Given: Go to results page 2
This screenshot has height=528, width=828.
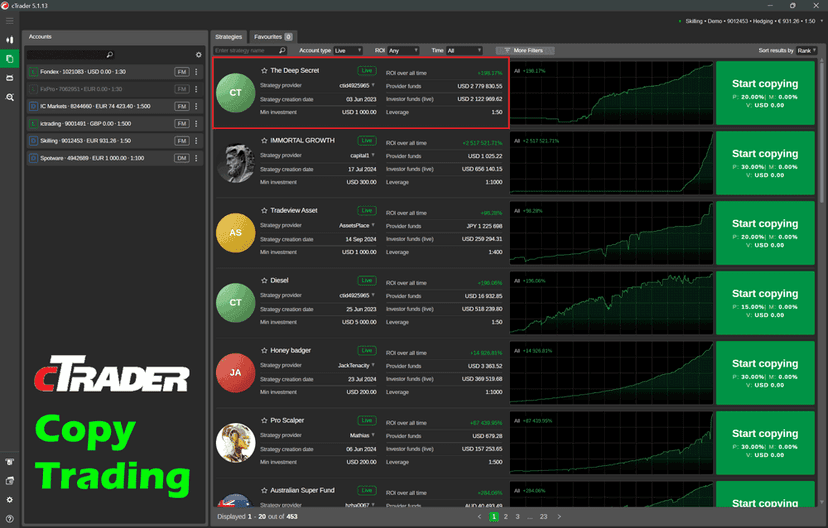Looking at the screenshot, I should [x=505, y=516].
